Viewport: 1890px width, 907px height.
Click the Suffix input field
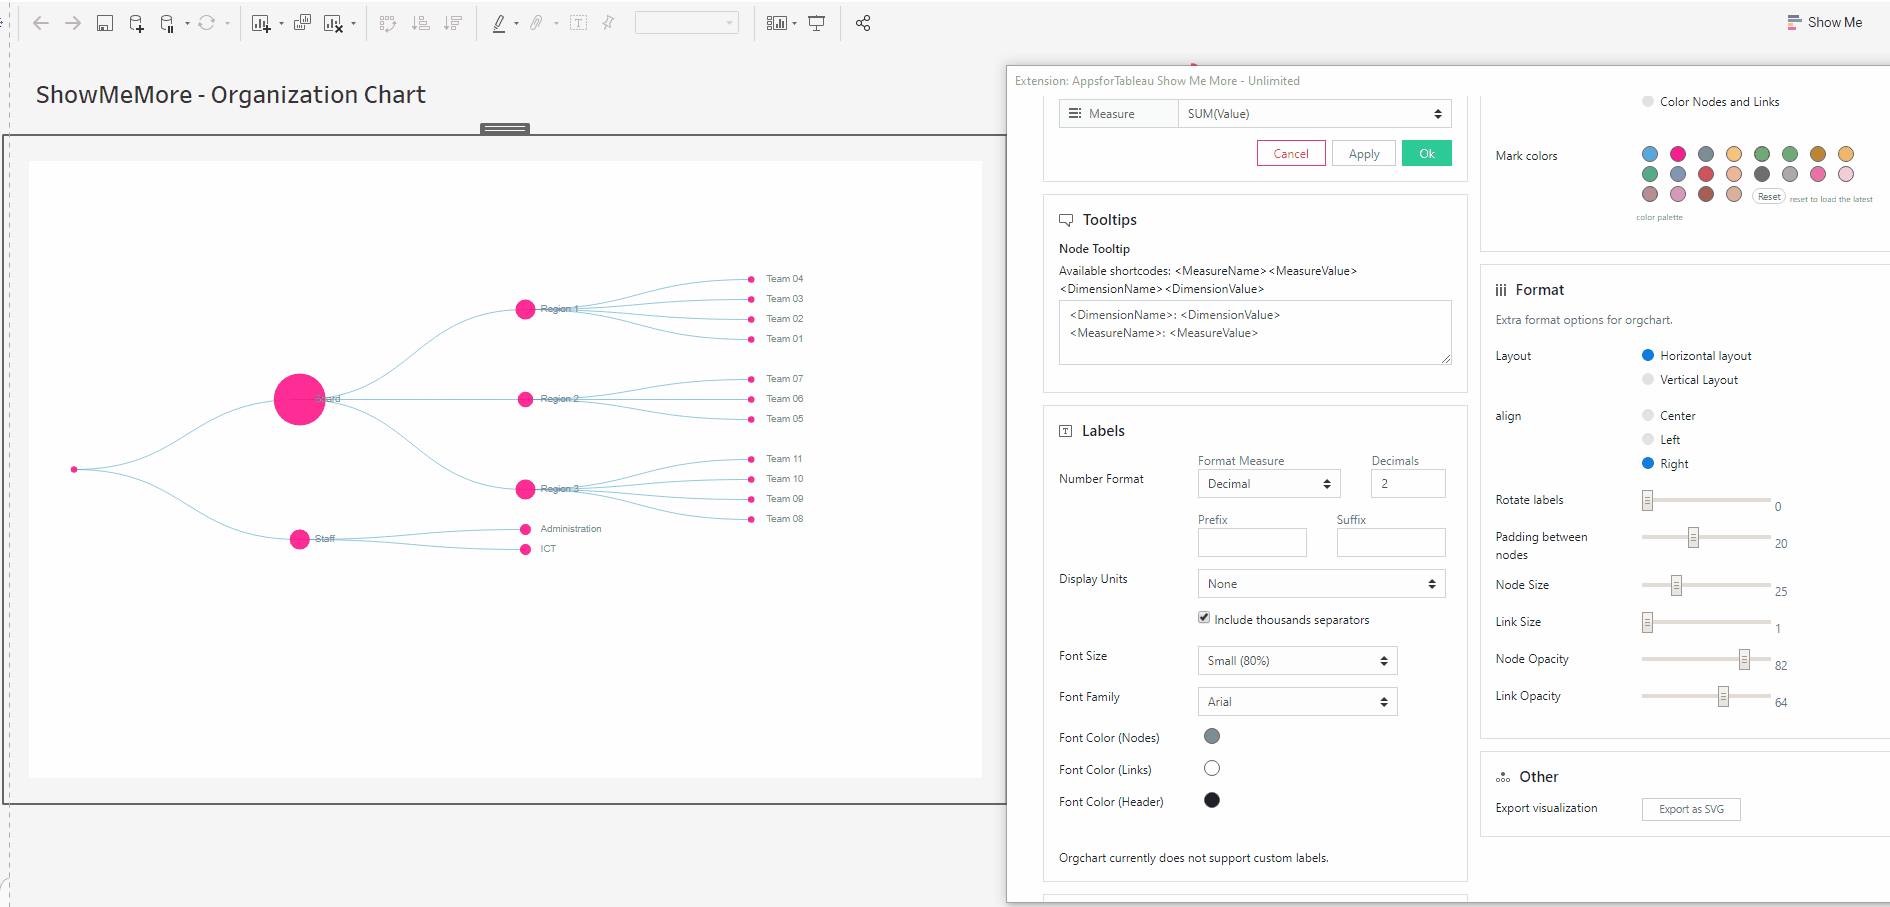[1391, 542]
